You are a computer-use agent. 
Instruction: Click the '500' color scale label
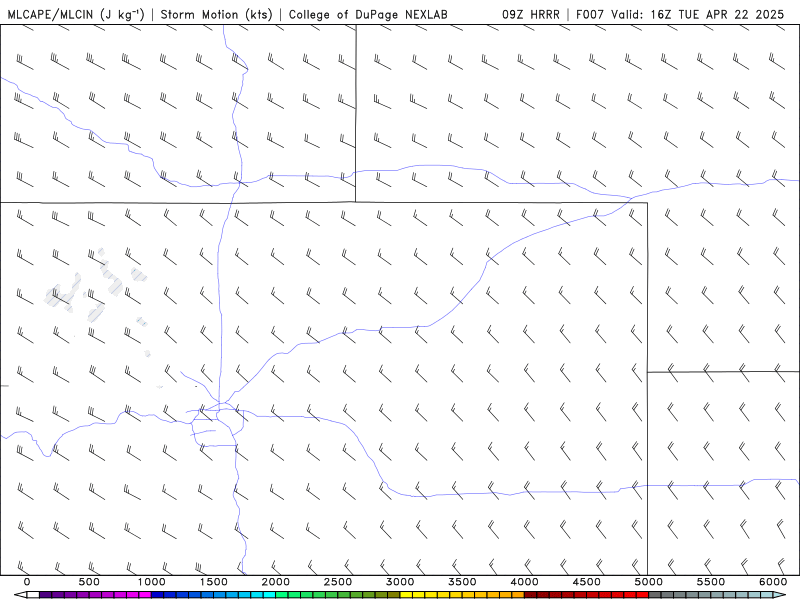pos(89,582)
